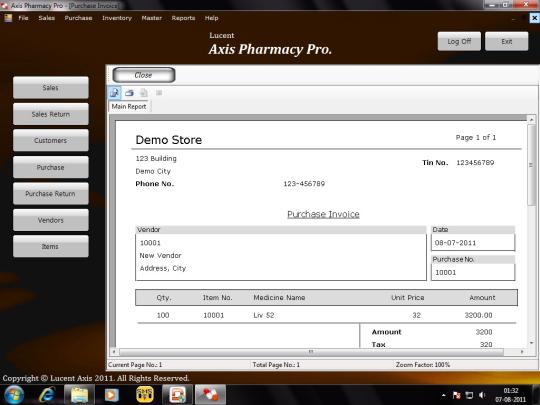Click 'Total Page No.: 1' status text
The image size is (540, 405).
click(x=276, y=364)
